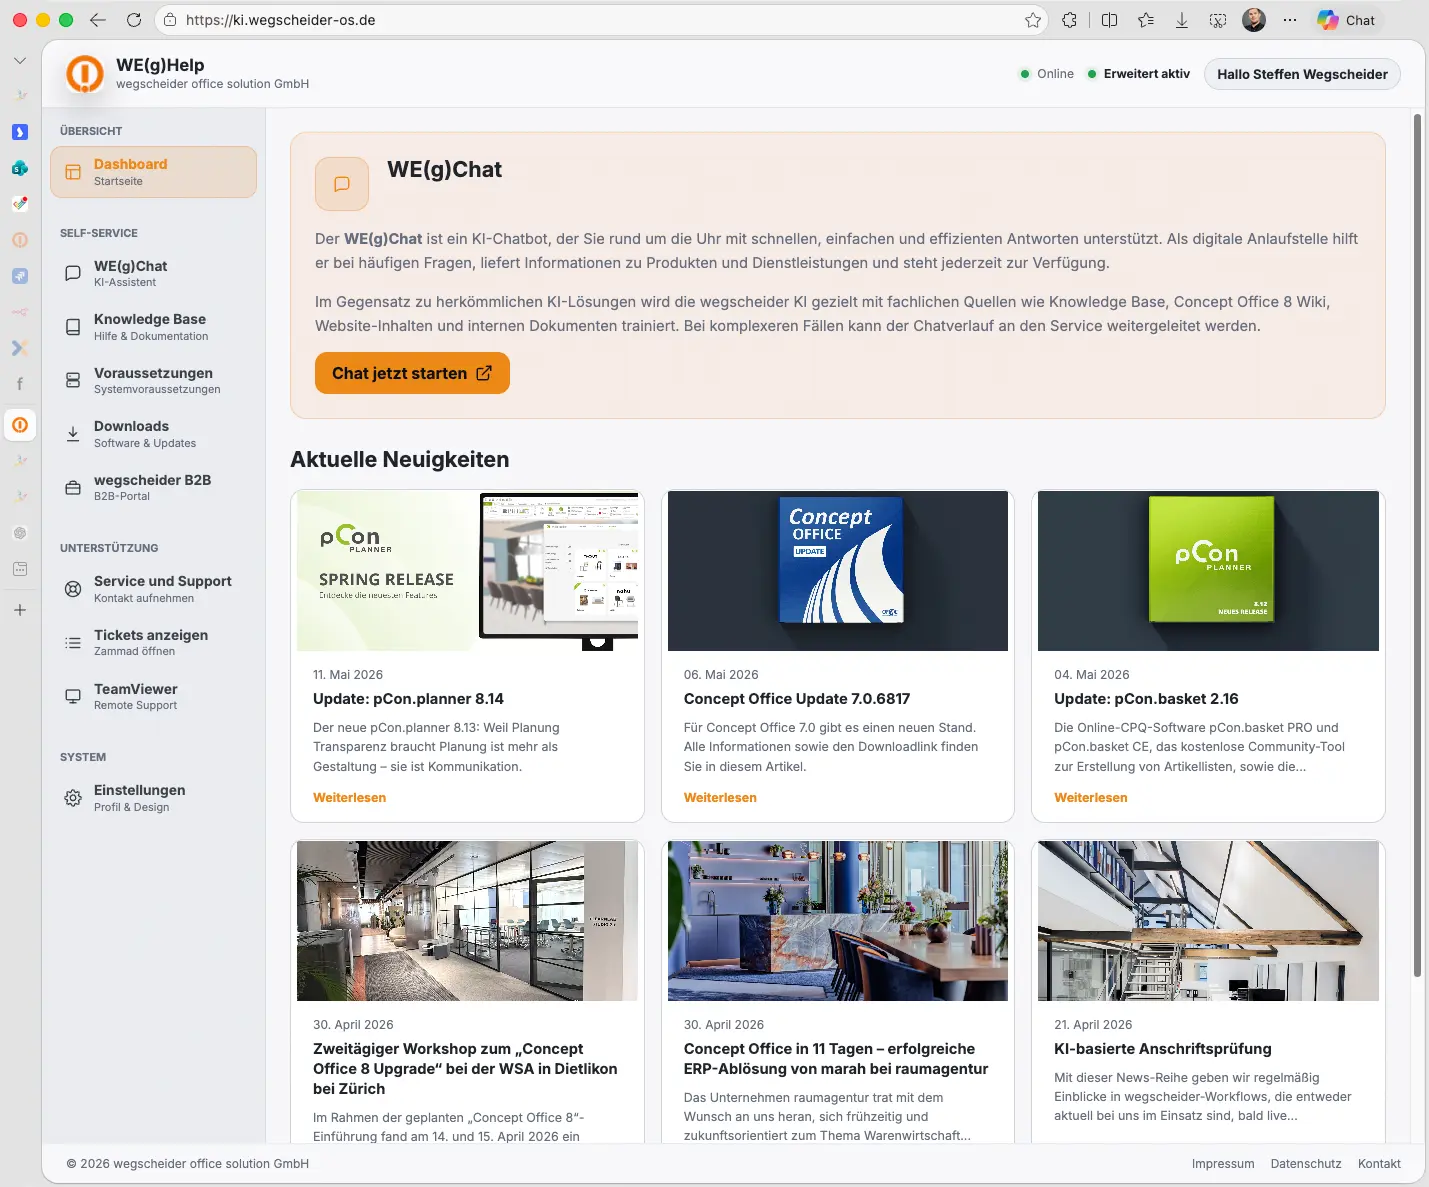Open browser downloads arrow icon

[1182, 20]
